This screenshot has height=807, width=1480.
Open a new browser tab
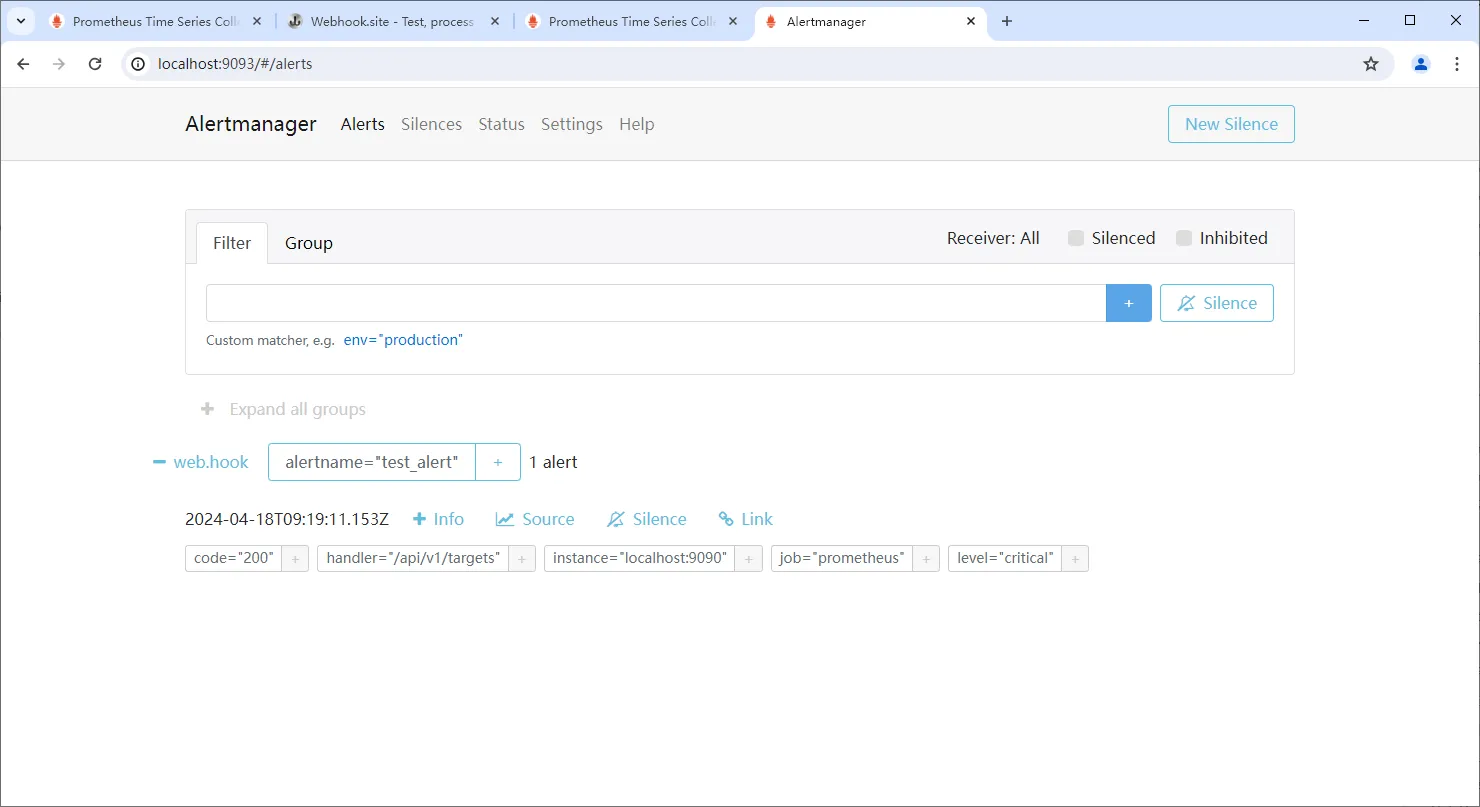click(1007, 21)
